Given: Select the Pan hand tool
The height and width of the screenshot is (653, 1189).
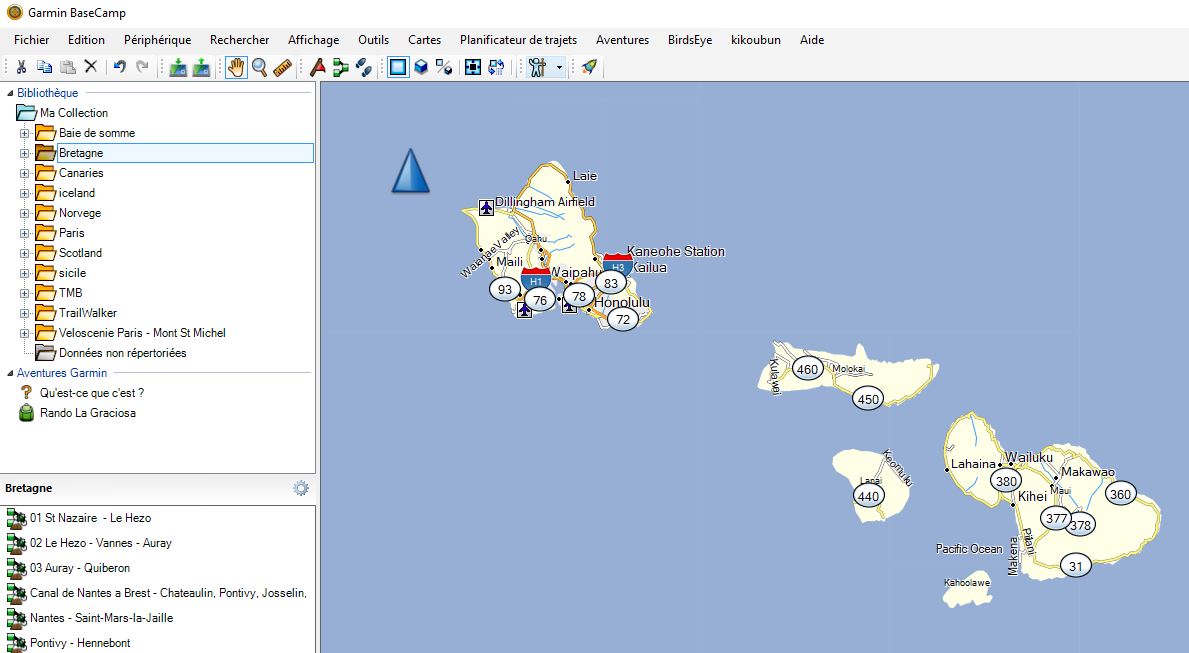Looking at the screenshot, I should pos(236,67).
